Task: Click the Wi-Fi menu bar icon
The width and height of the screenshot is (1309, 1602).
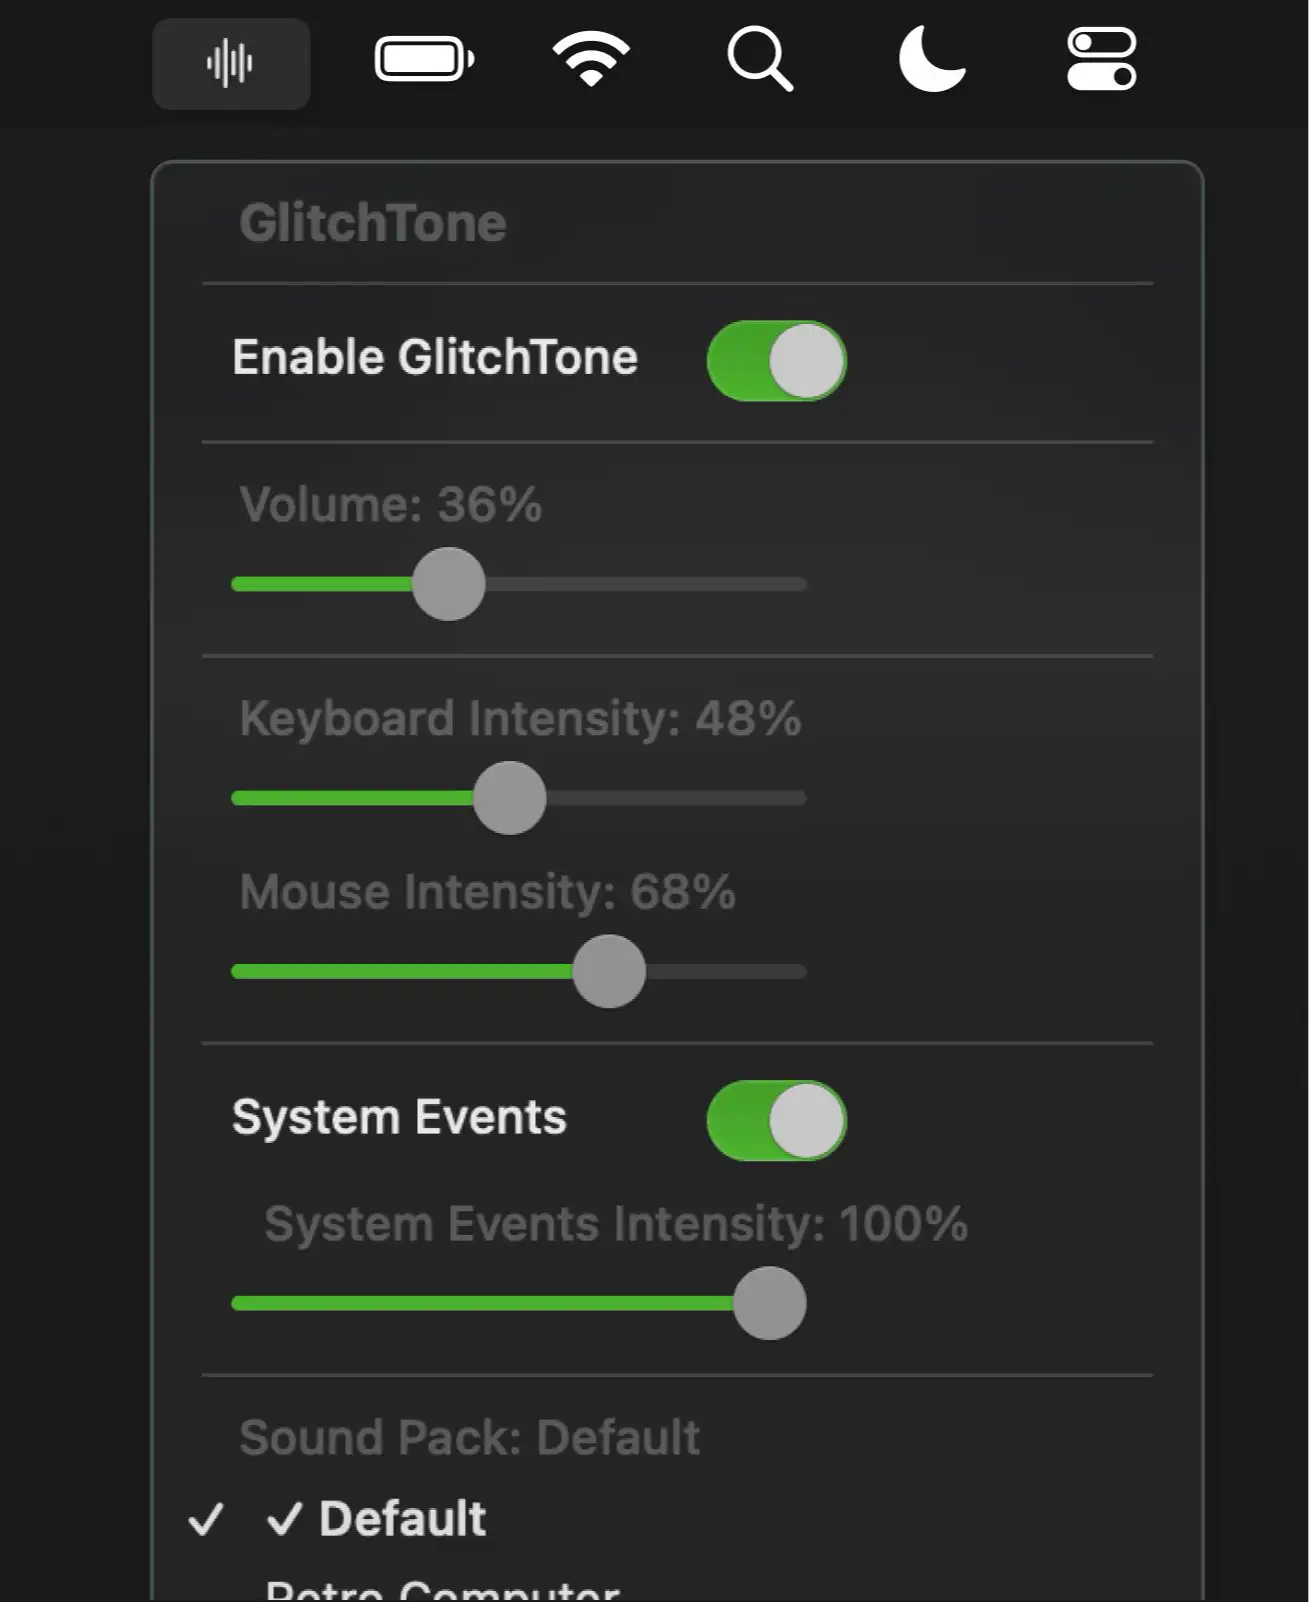Action: pyautogui.click(x=591, y=60)
